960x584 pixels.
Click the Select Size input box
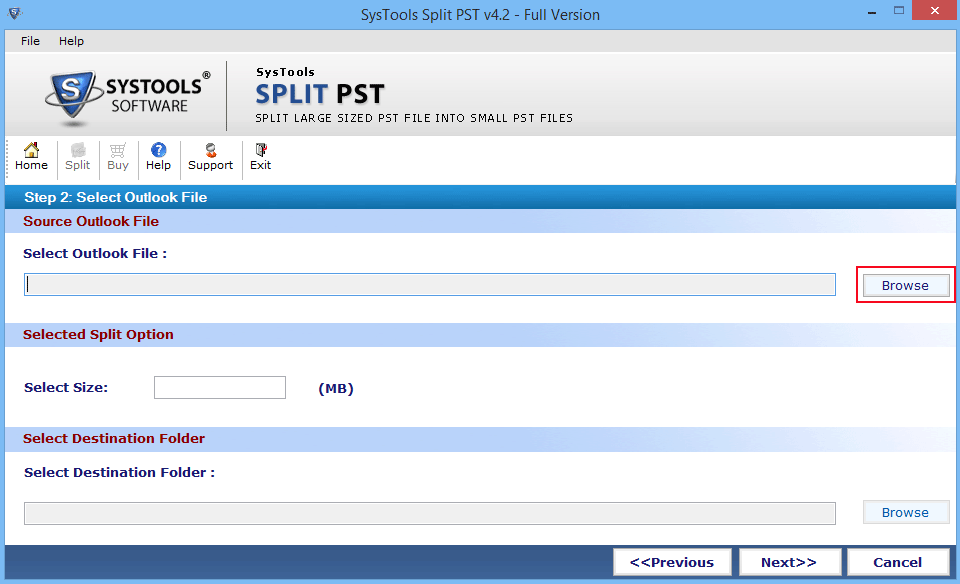[x=220, y=387]
